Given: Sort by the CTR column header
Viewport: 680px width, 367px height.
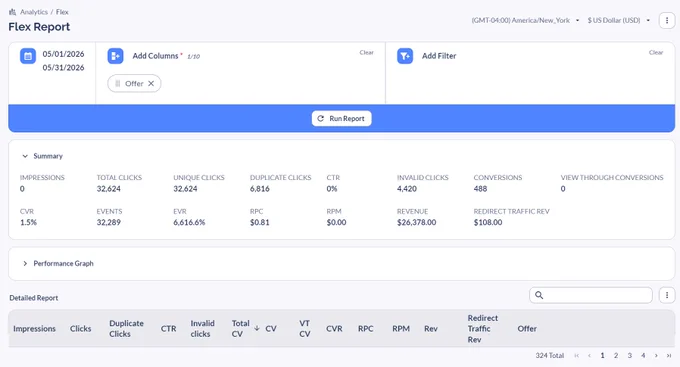Looking at the screenshot, I should 169,329.
